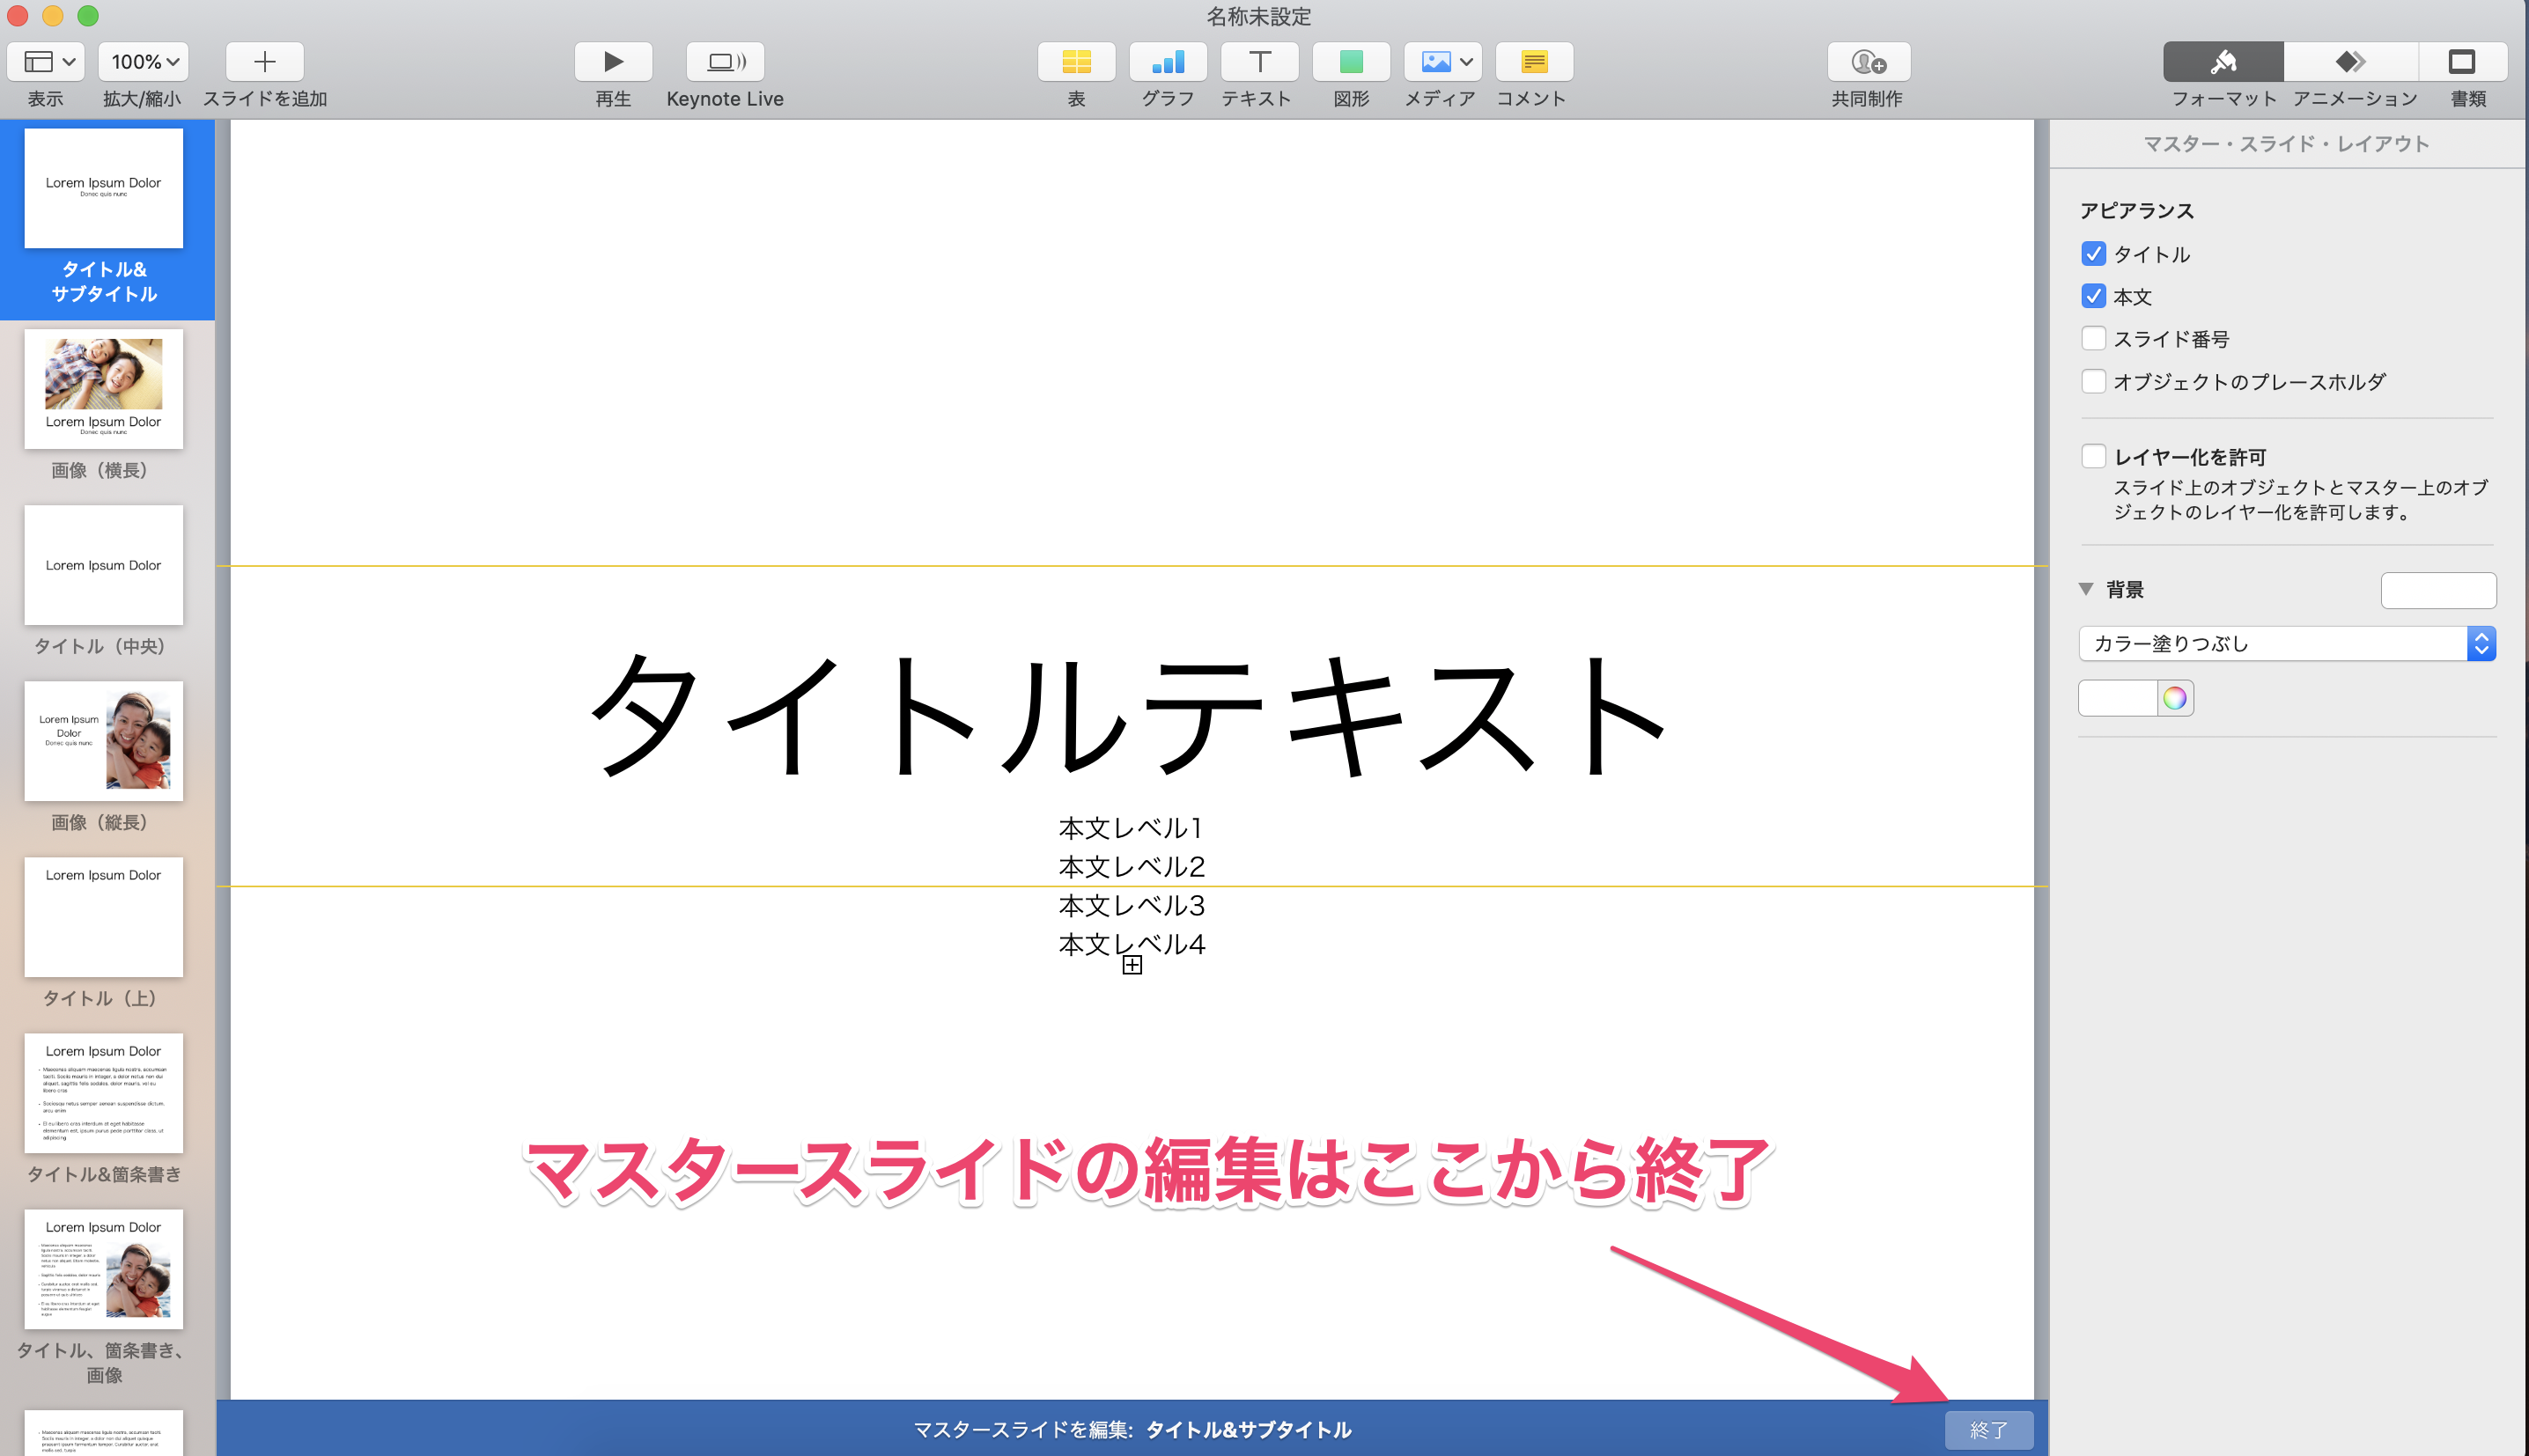Uncheck the タイトル appearance checkbox
The height and width of the screenshot is (1456, 2529).
click(x=2094, y=253)
